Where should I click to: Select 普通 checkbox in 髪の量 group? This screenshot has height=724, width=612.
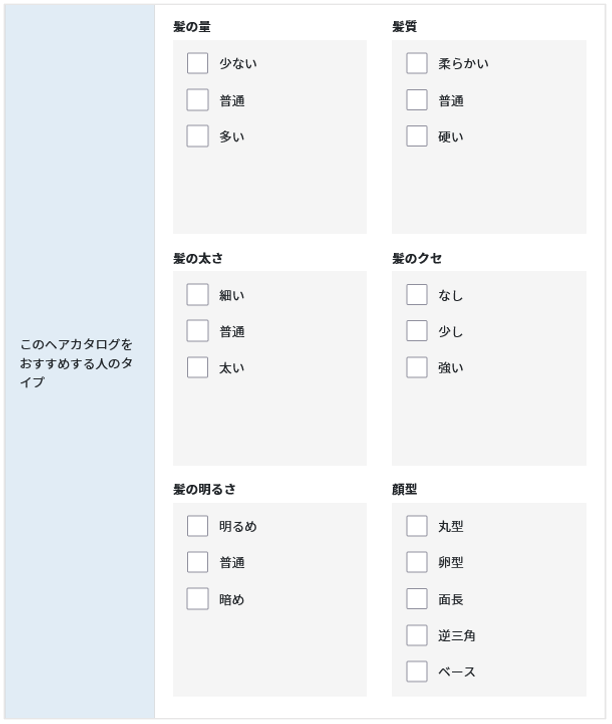pyautogui.click(x=197, y=100)
